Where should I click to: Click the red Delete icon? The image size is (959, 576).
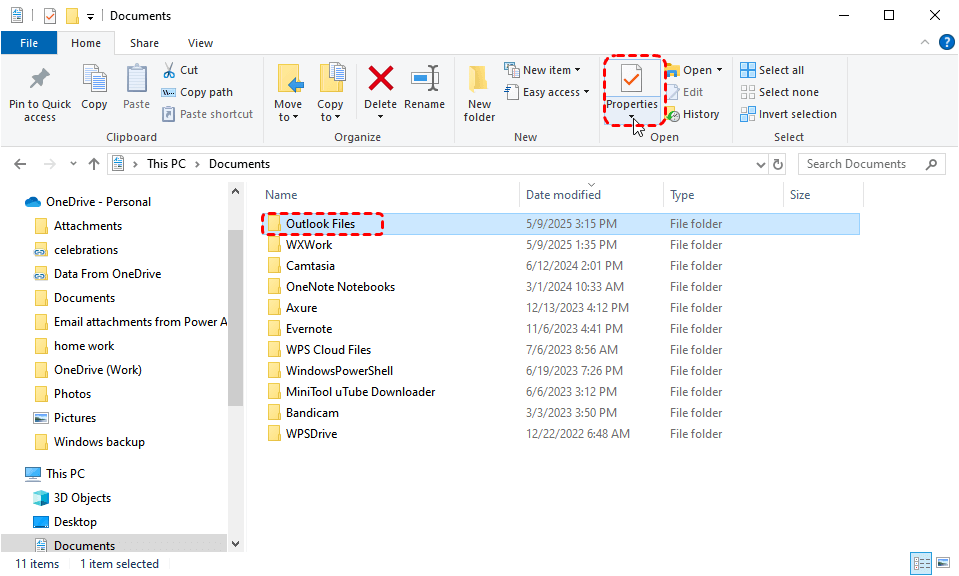[x=380, y=79]
